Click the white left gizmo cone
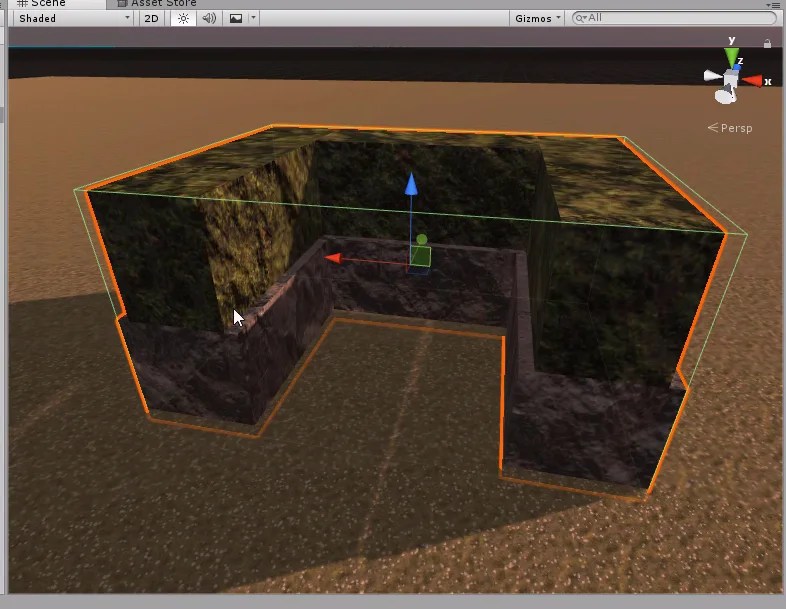Screen dimensions: 786x609 (x=712, y=76)
